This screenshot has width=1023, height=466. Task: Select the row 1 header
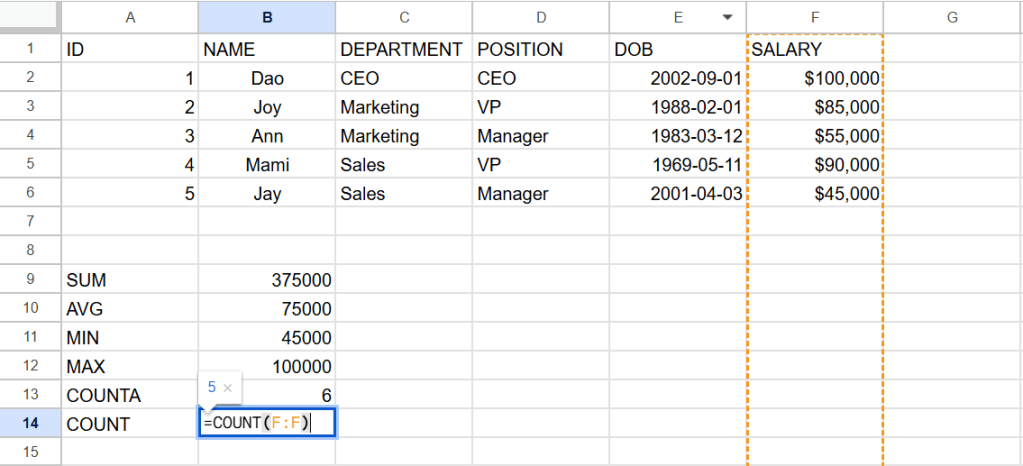(30, 49)
